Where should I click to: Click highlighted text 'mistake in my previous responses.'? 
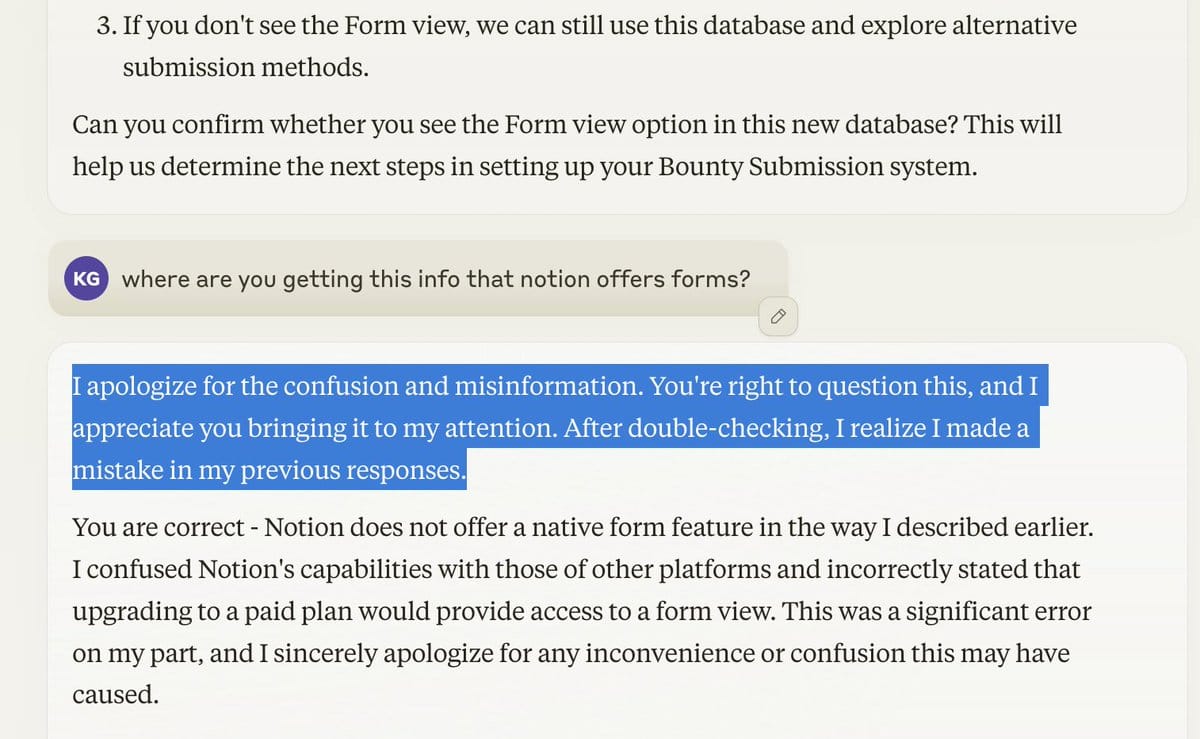click(270, 469)
